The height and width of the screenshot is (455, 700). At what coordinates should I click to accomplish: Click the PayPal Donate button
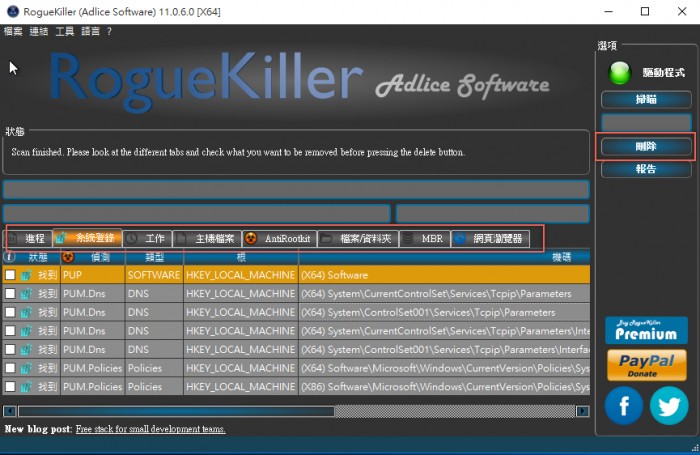(x=646, y=365)
